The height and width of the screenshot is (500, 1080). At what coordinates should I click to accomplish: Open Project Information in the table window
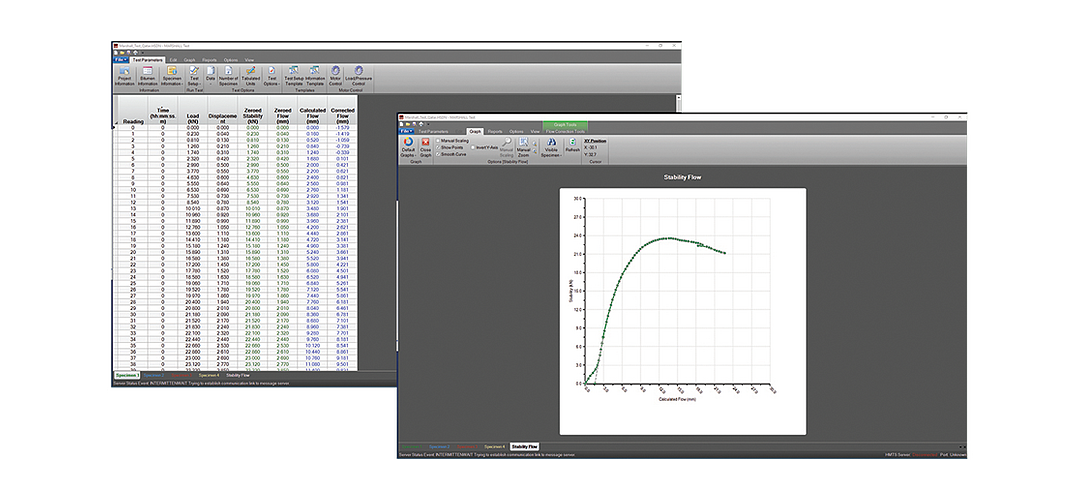tap(125, 75)
